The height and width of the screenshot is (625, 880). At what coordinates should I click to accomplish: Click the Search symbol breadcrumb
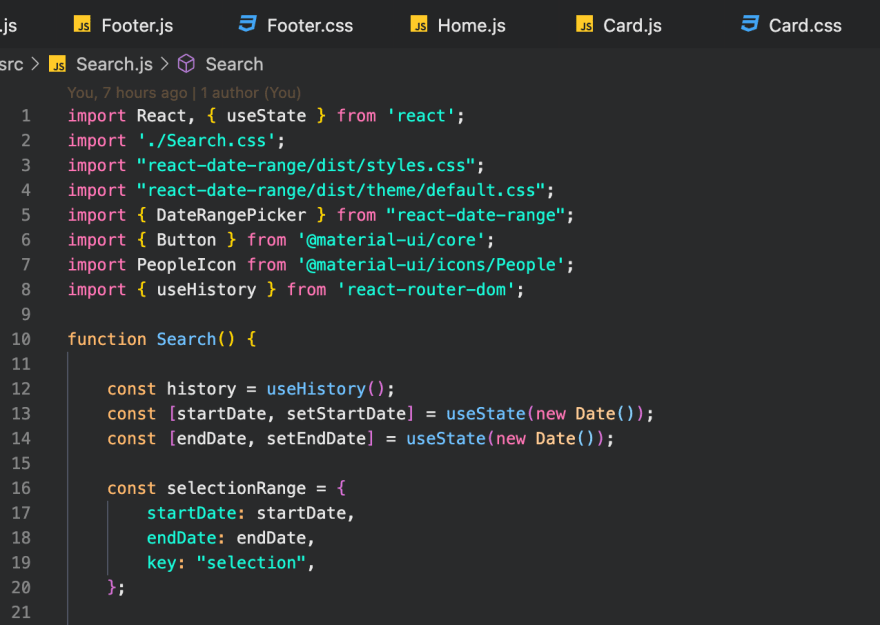point(234,65)
